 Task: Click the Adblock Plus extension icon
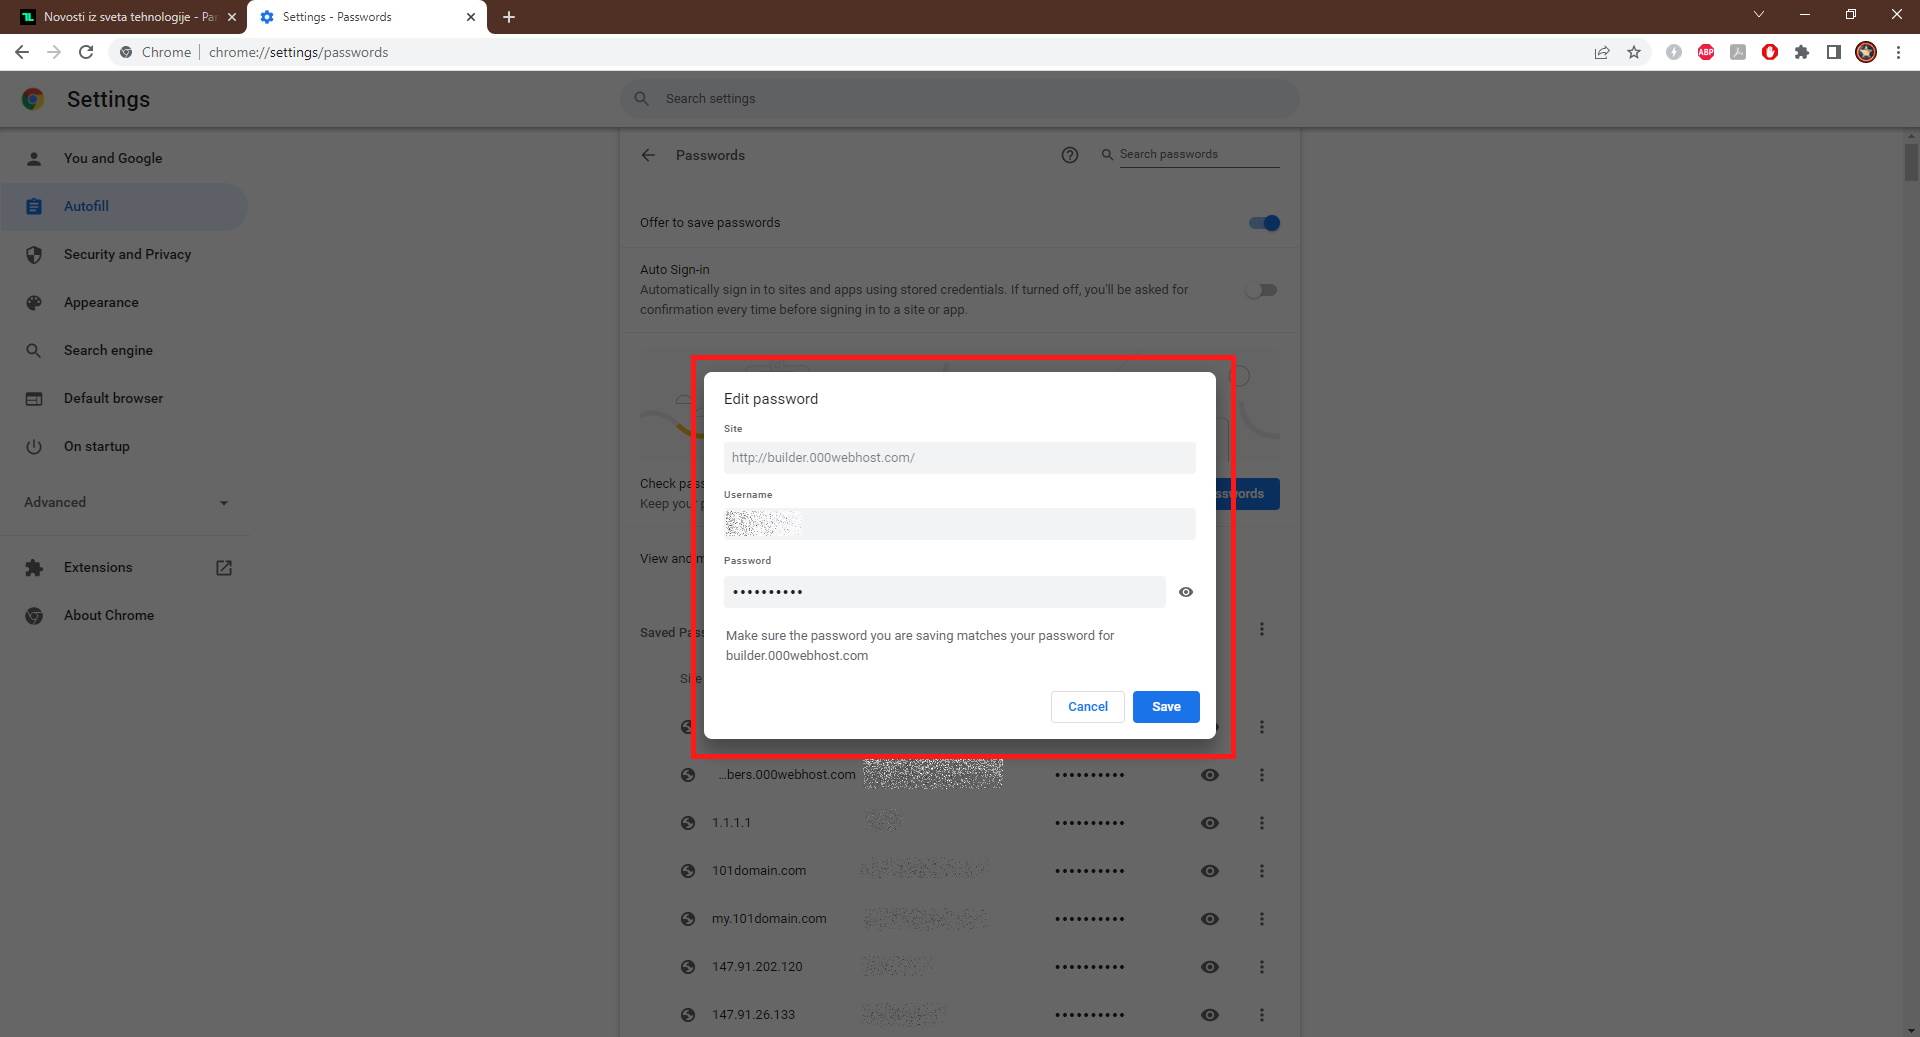(x=1706, y=52)
